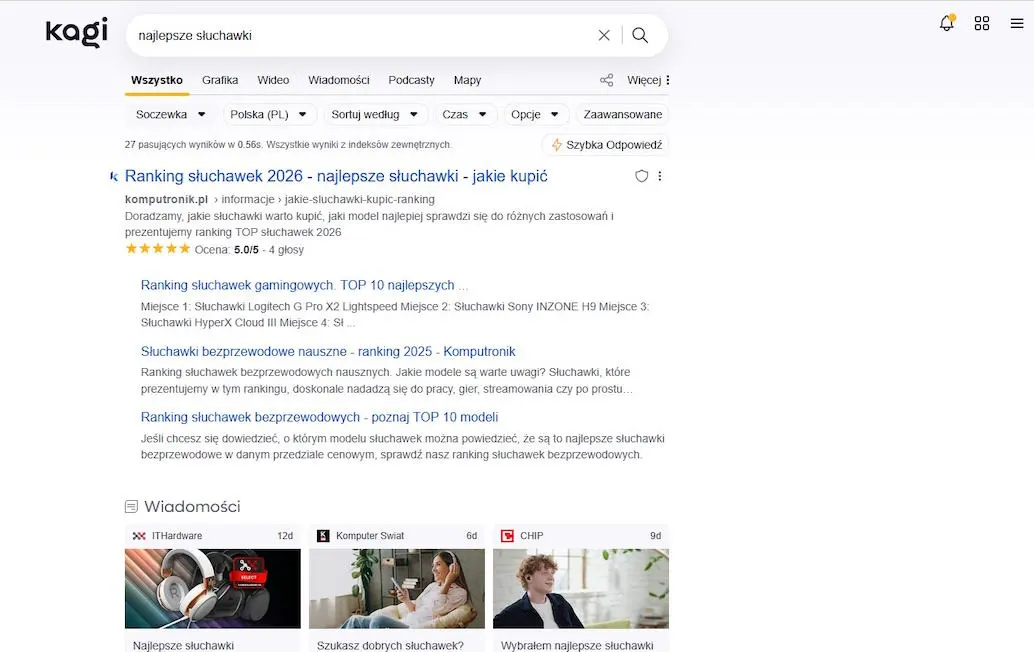1034x652 pixels.
Task: Open the Soczewka dropdown
Action: [x=170, y=114]
